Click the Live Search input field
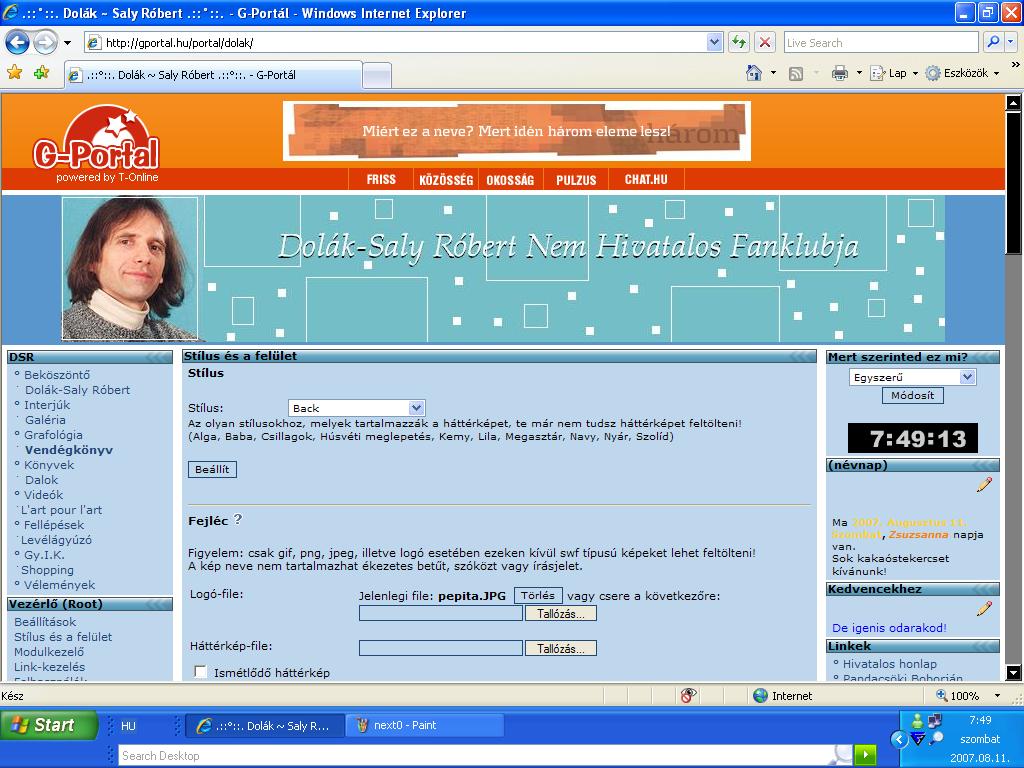Viewport: 1024px width, 768px height. (880, 42)
